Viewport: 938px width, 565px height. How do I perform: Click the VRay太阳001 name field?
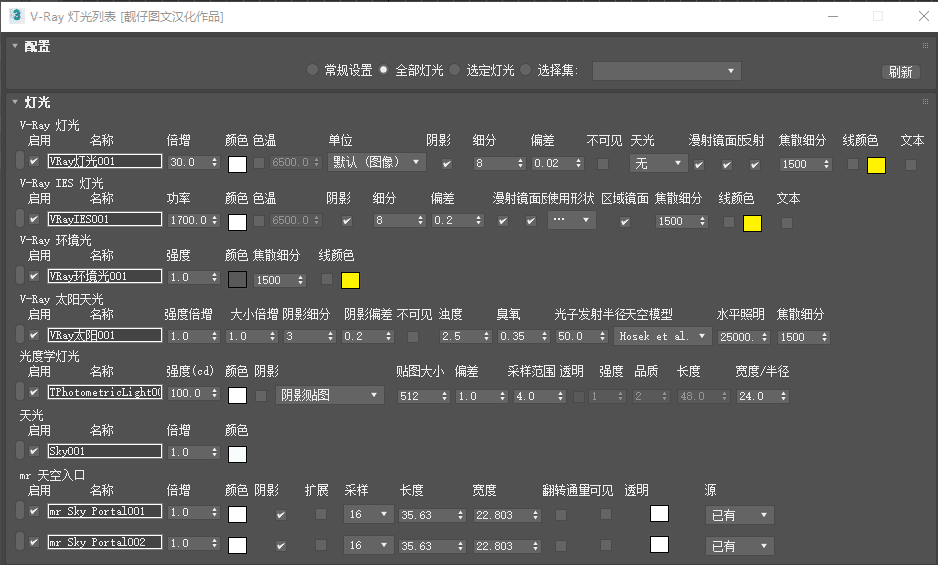coord(105,335)
